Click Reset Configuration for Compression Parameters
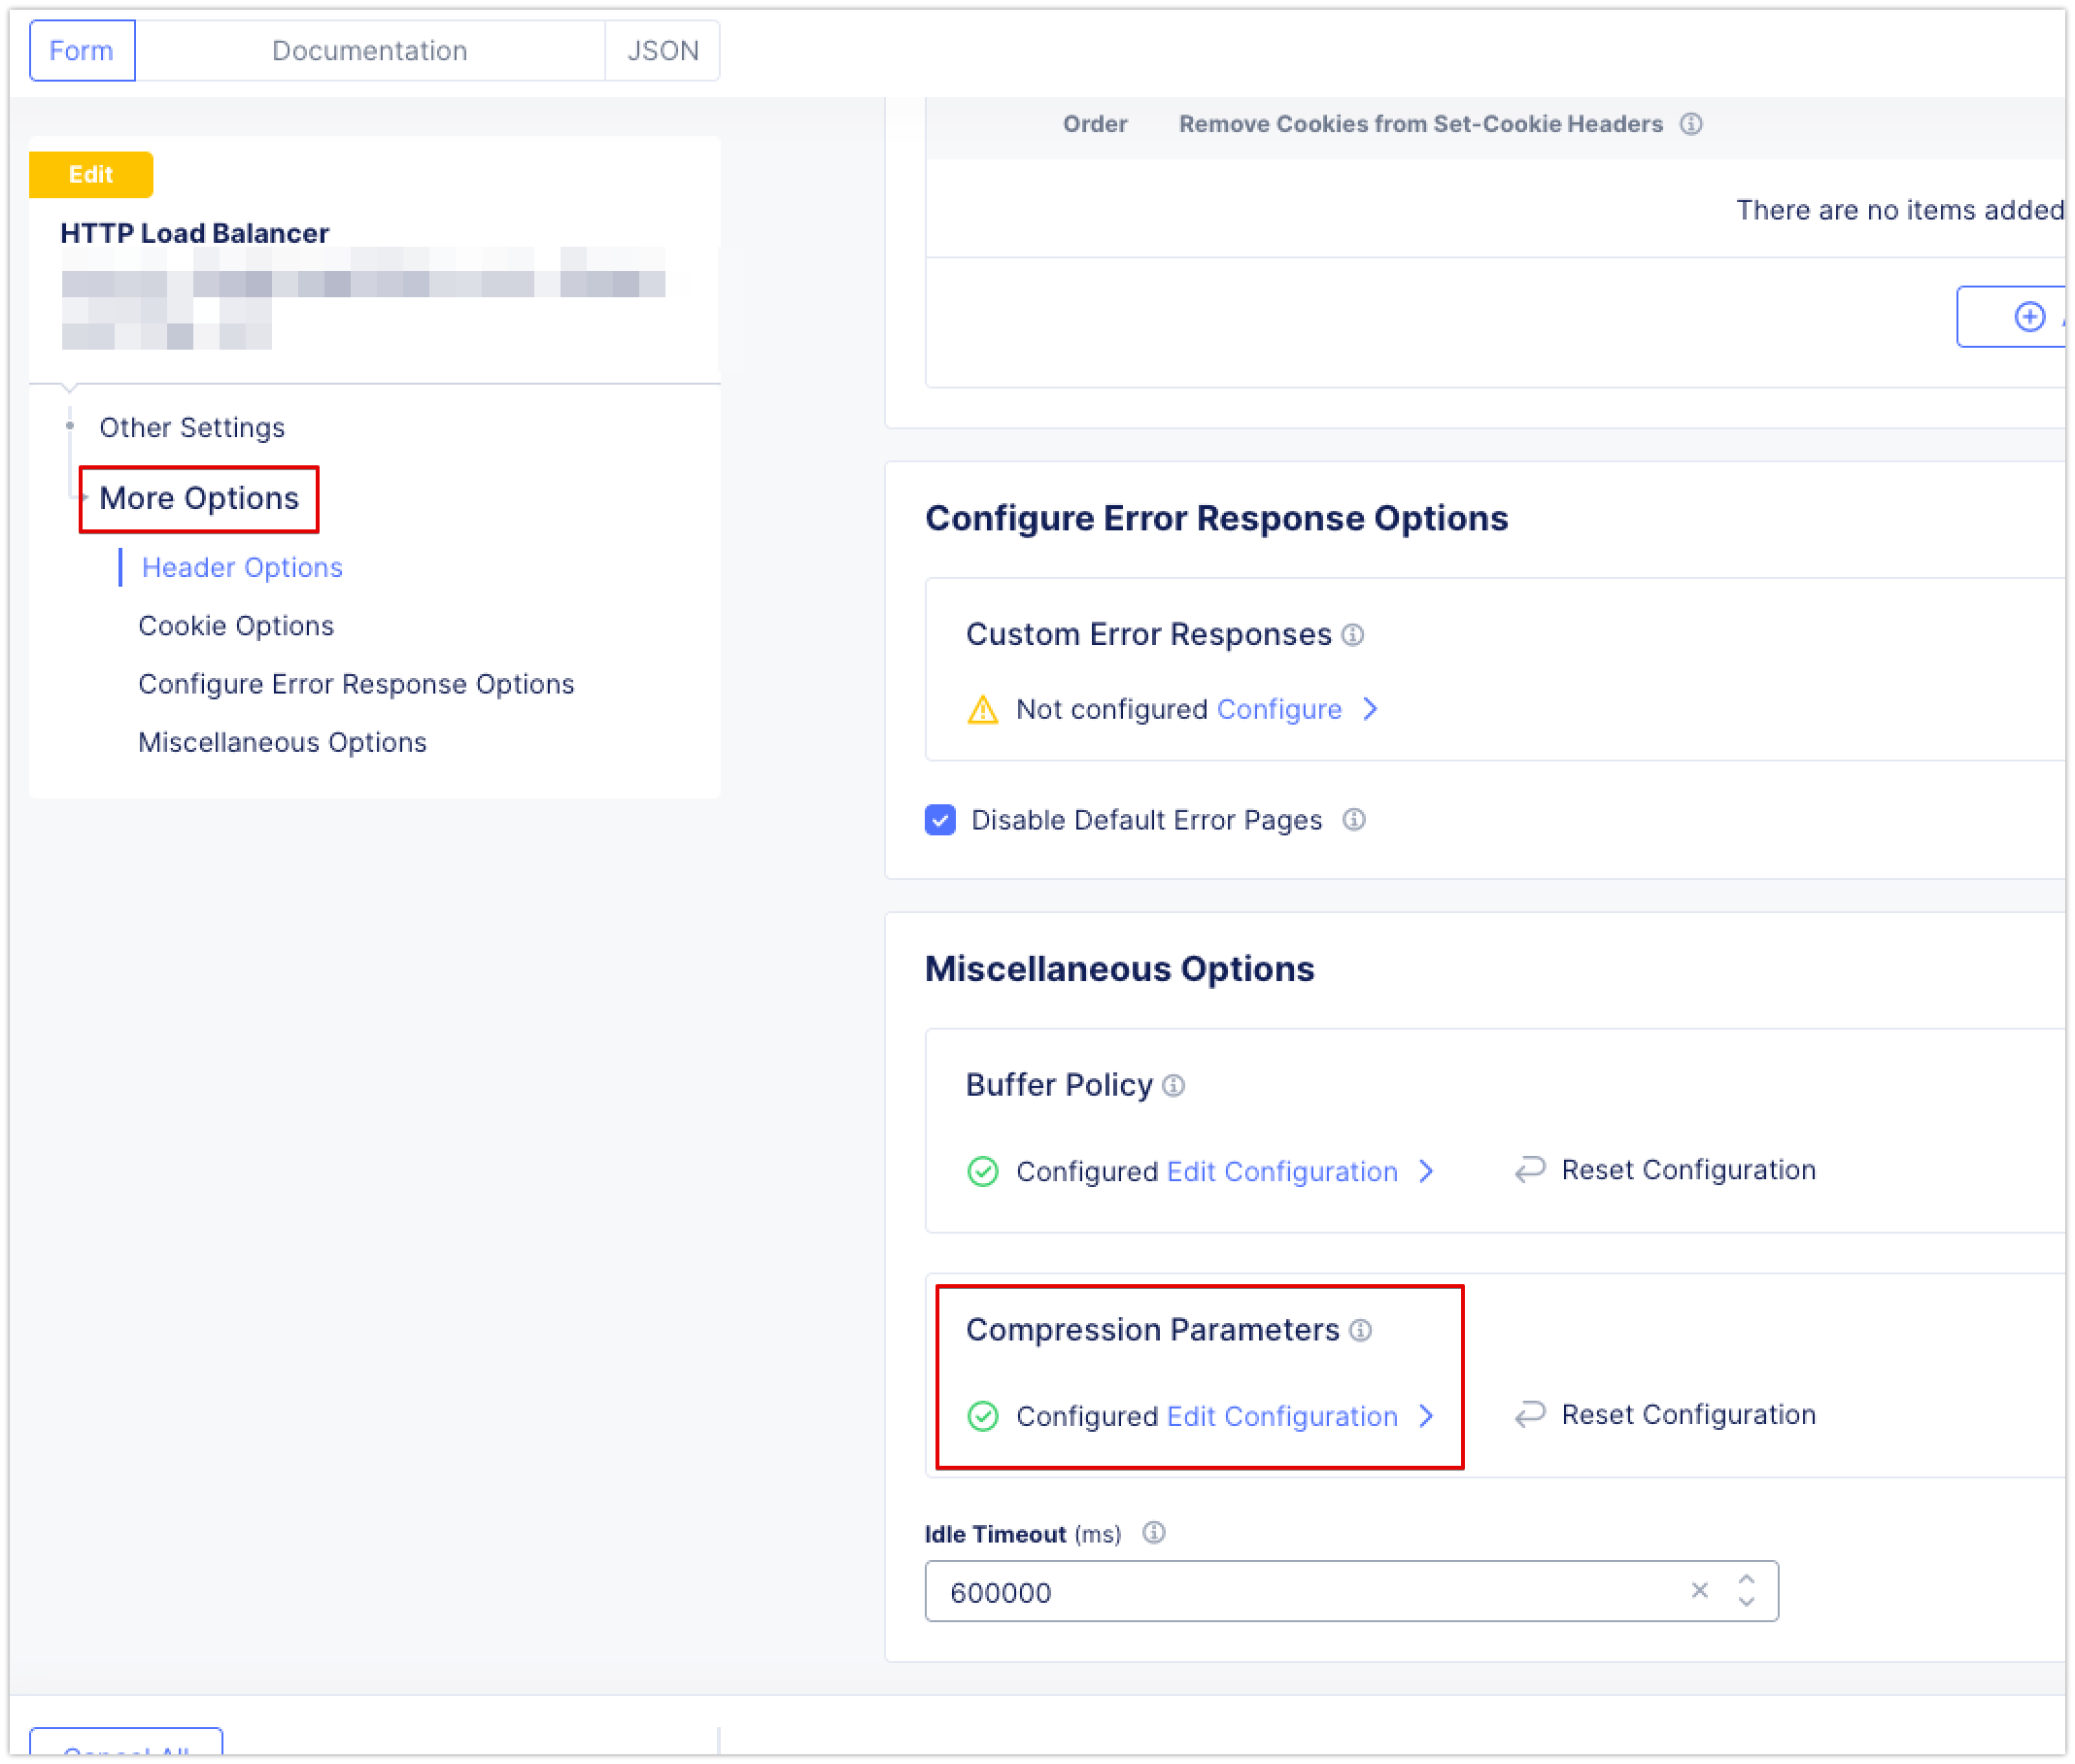Viewport: 2075px width, 1764px height. coord(1688,1415)
